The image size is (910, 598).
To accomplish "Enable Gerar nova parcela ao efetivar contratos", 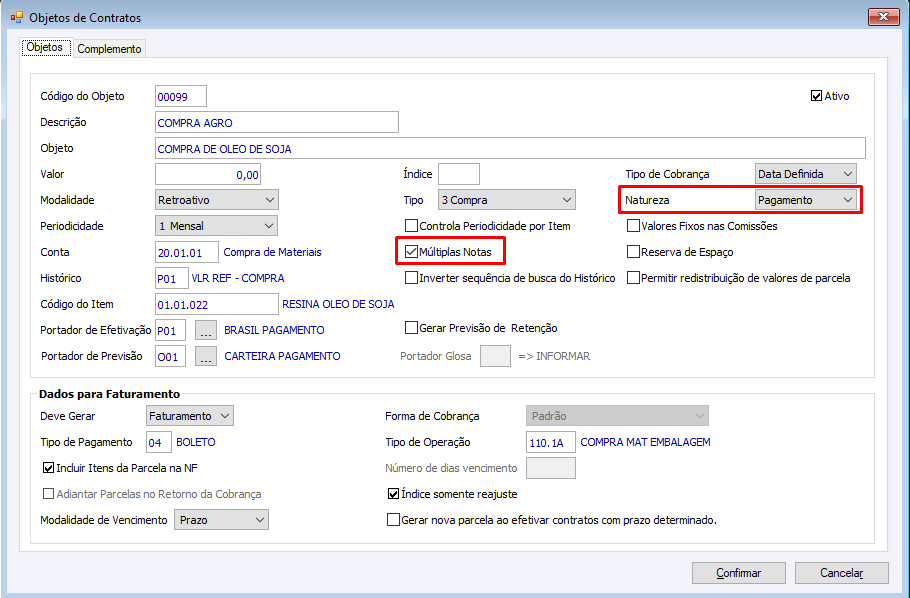I will [393, 520].
